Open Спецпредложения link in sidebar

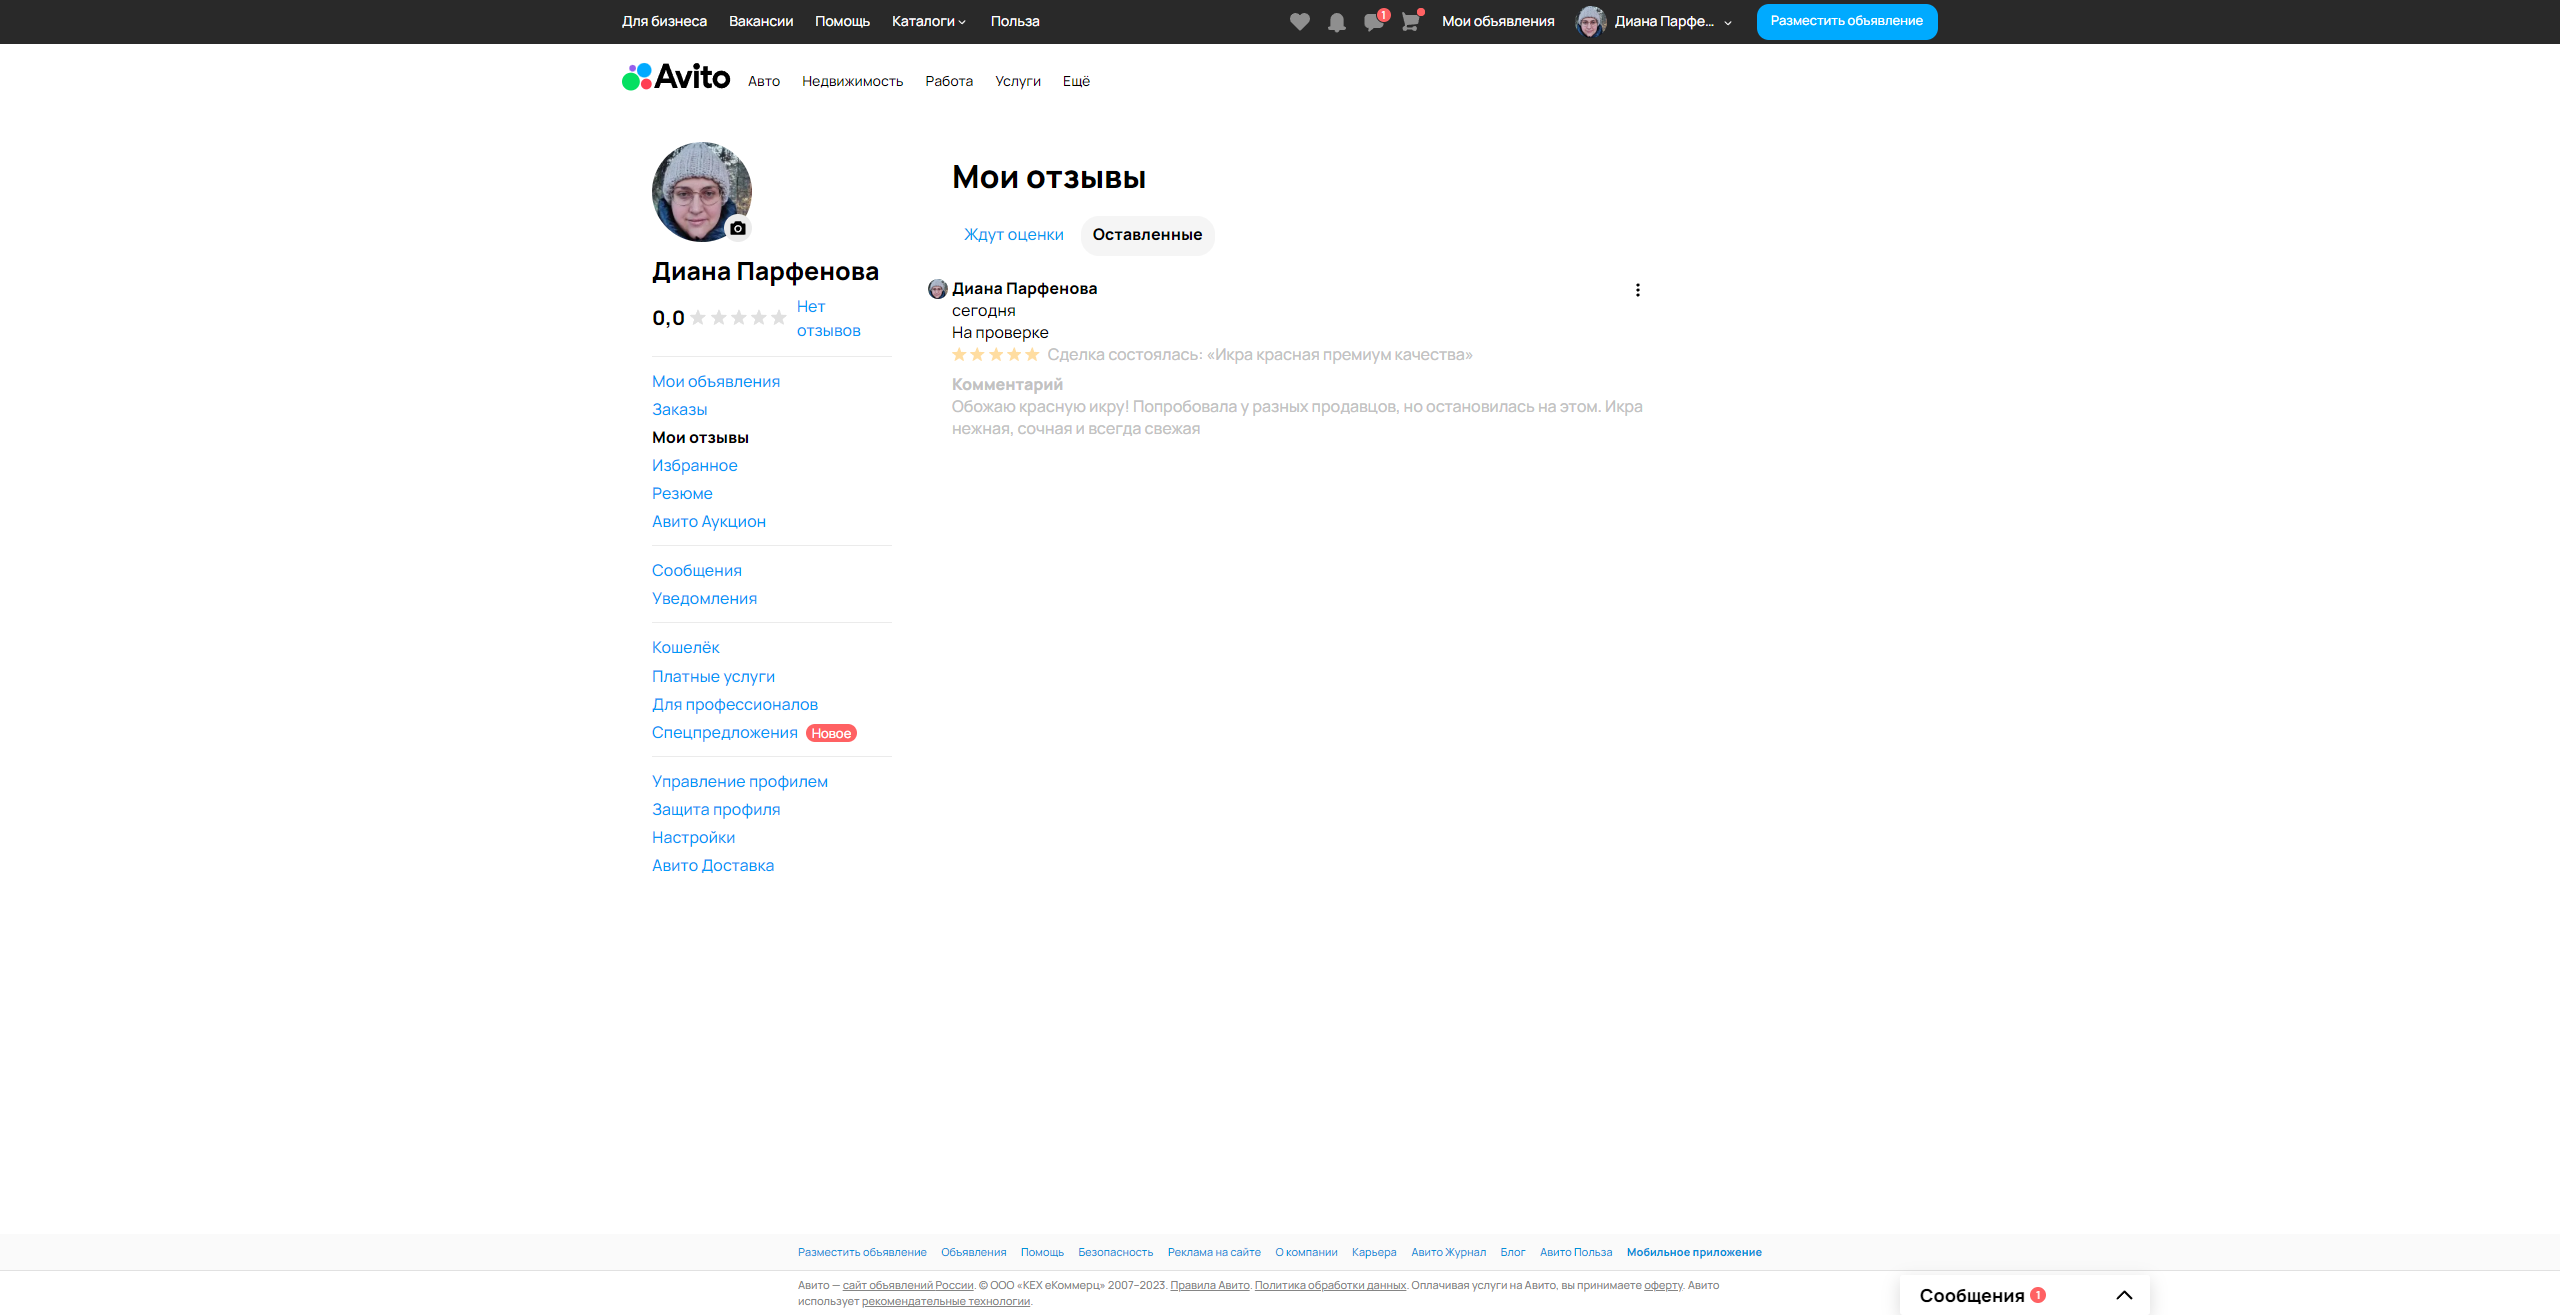[724, 733]
